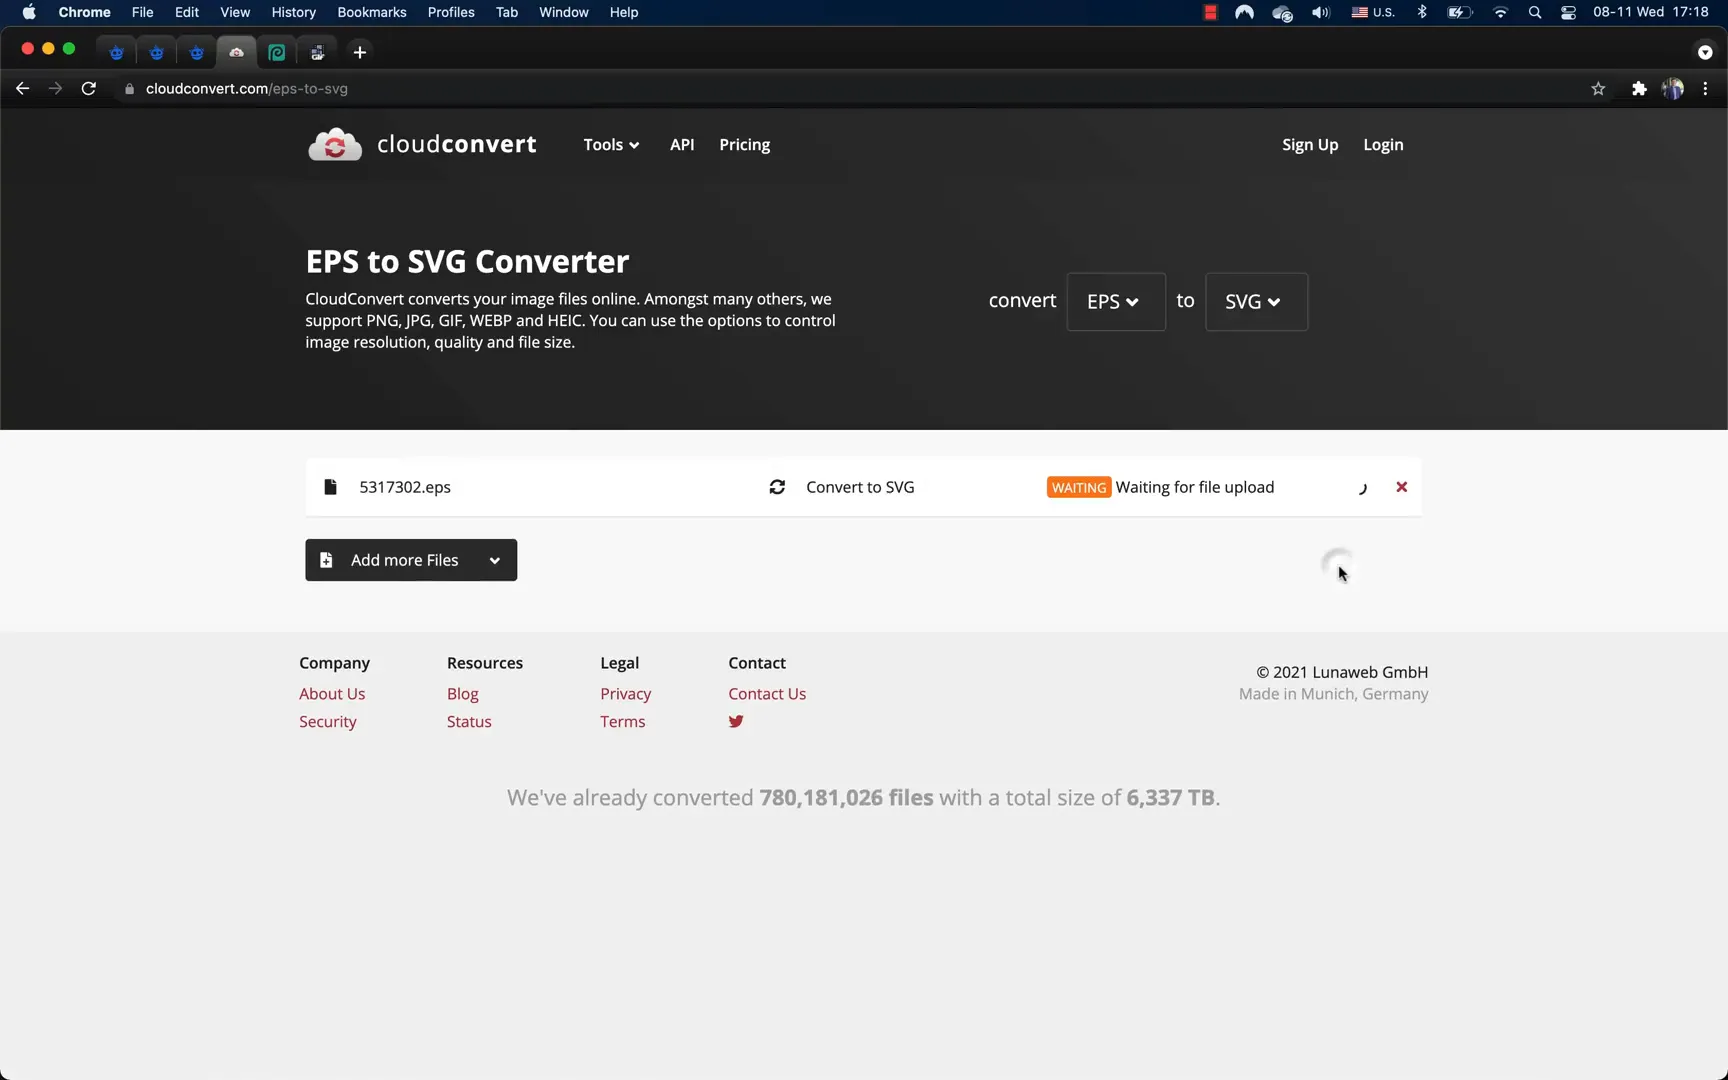Screen dimensions: 1728x1080
Task: Open the SVG target format dropdown
Action: point(1256,302)
